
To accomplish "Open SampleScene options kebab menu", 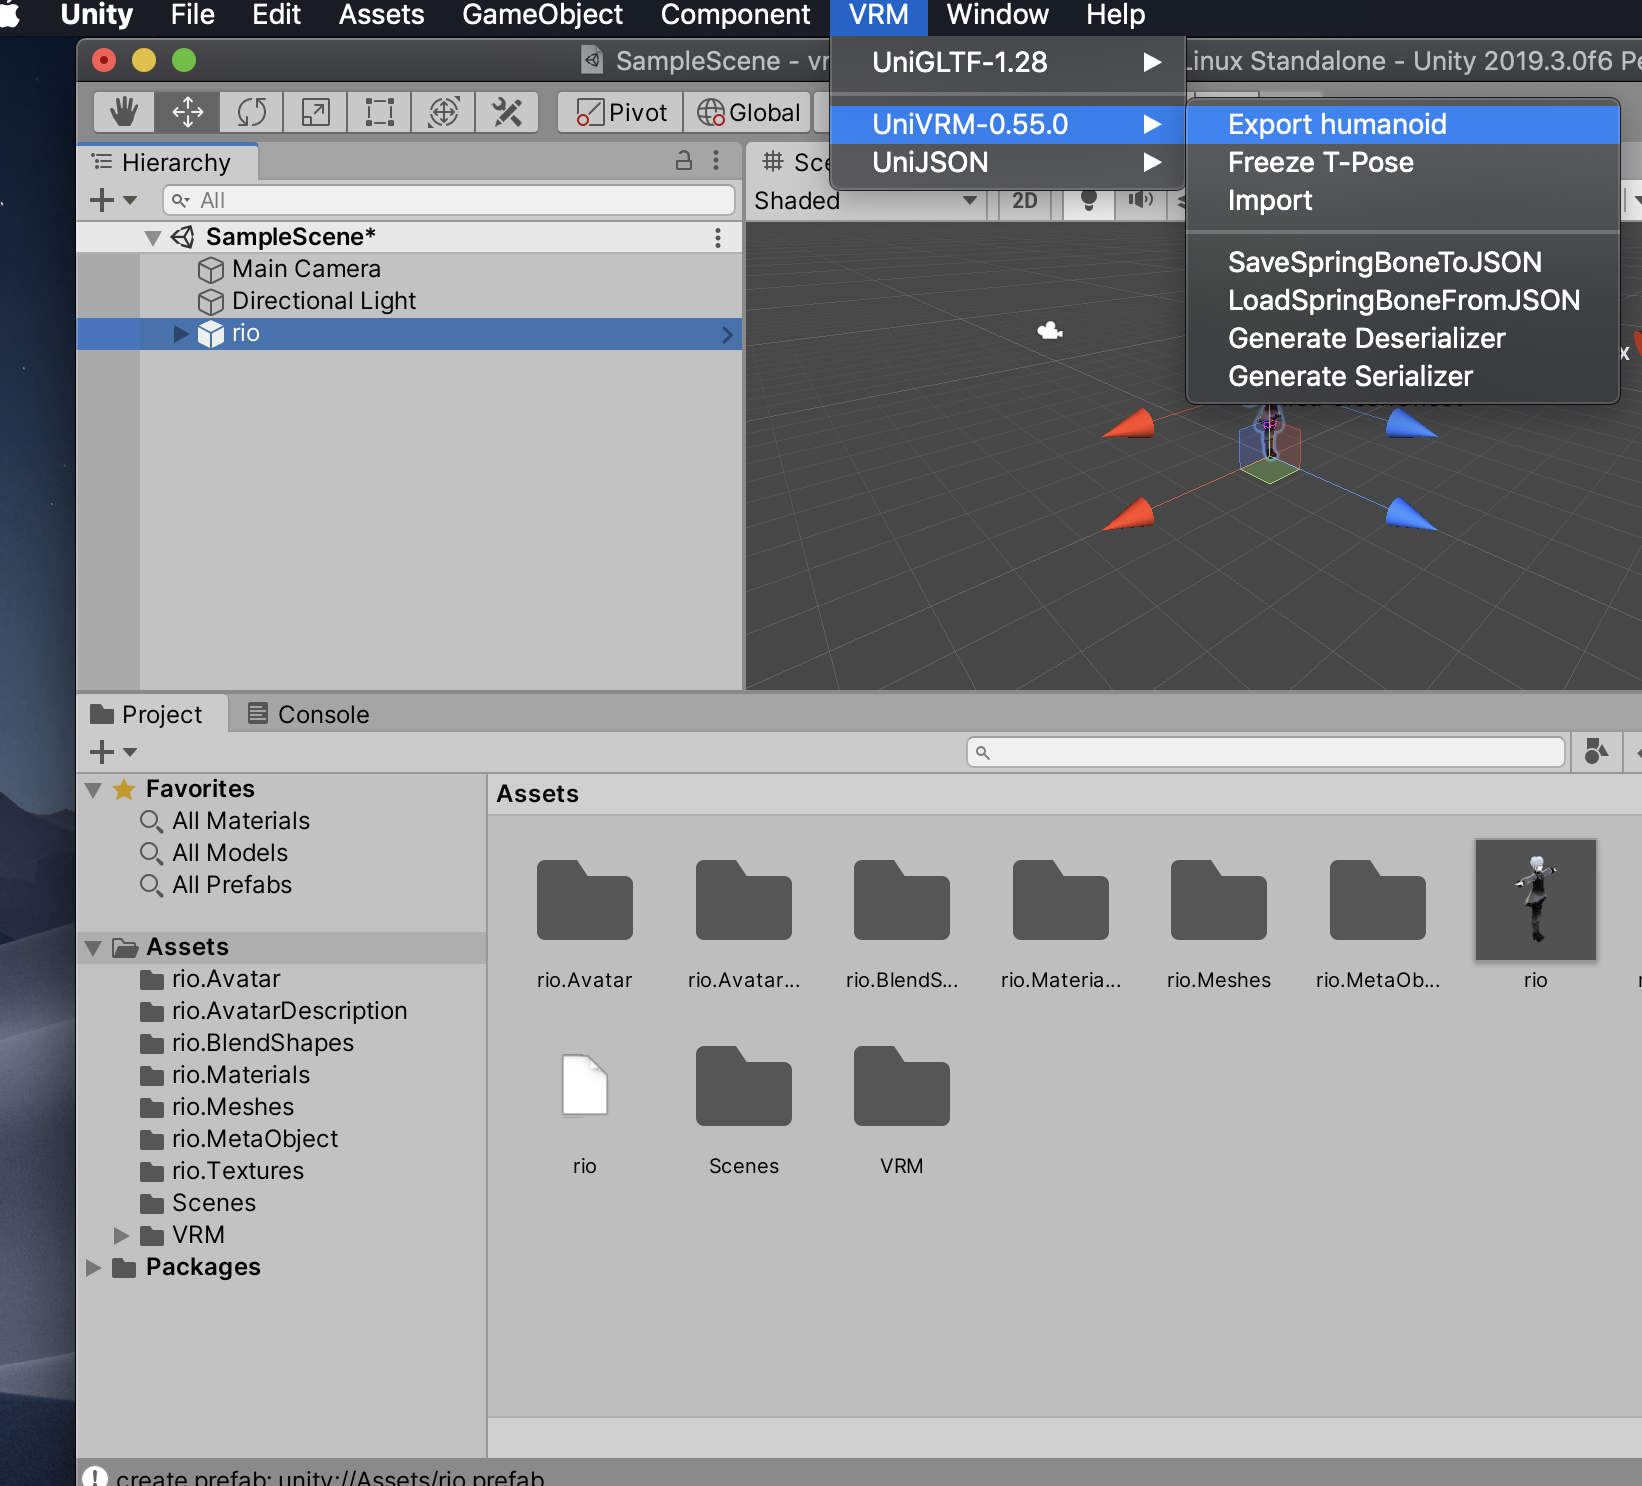I will click(x=717, y=237).
